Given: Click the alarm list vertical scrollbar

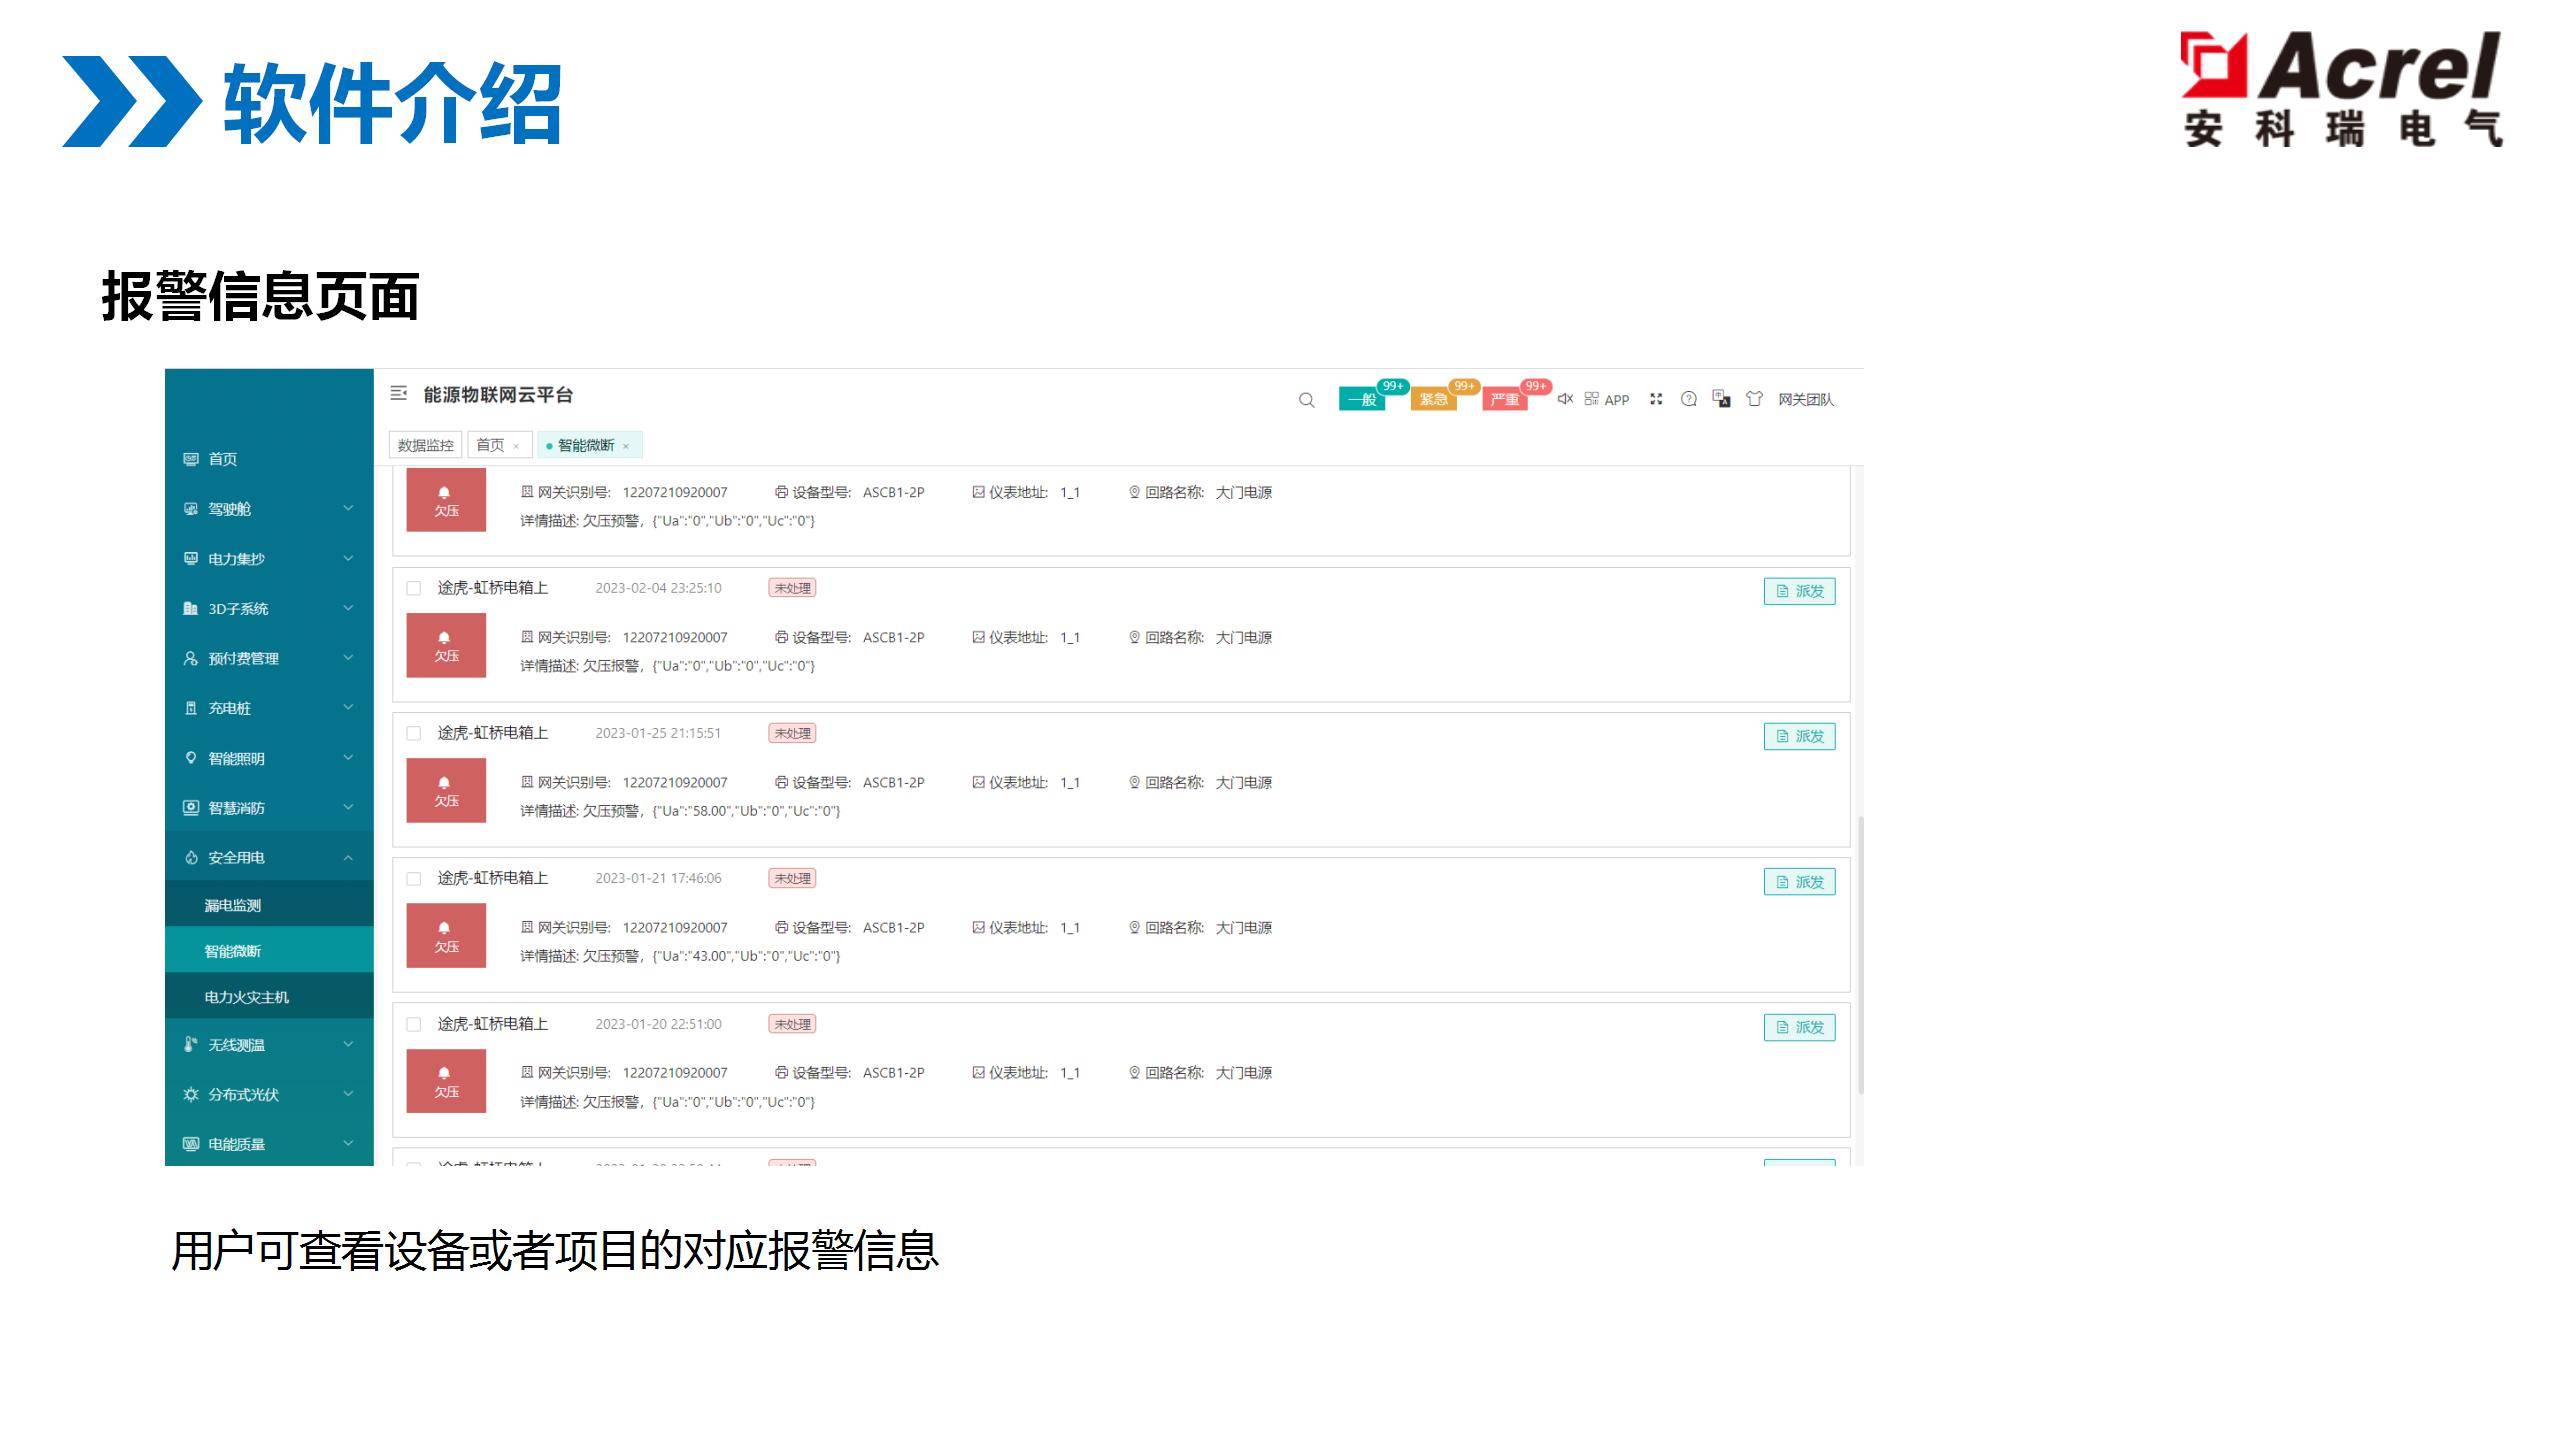Looking at the screenshot, I should 1860,955.
